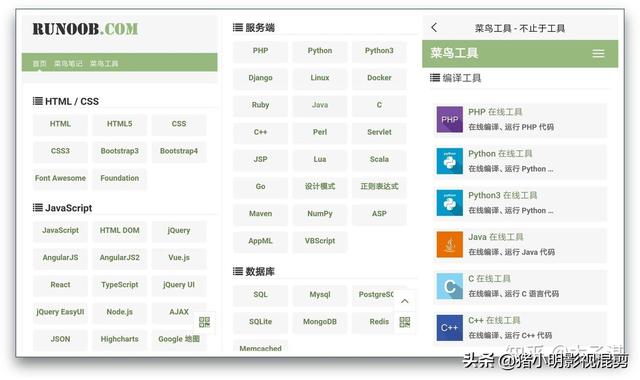Open the jQuery UI tutorial

coord(179,285)
